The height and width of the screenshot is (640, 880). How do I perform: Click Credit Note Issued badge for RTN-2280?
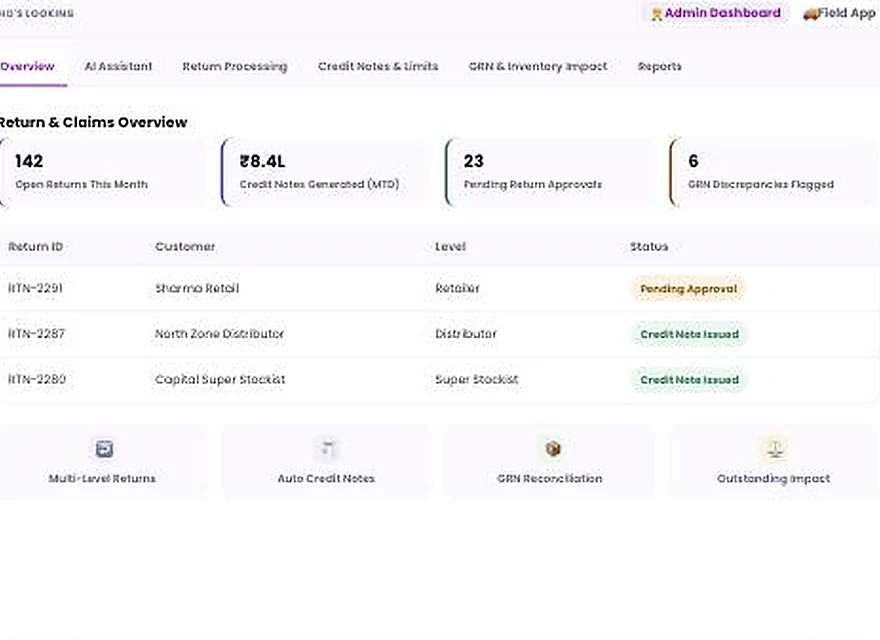[689, 380]
